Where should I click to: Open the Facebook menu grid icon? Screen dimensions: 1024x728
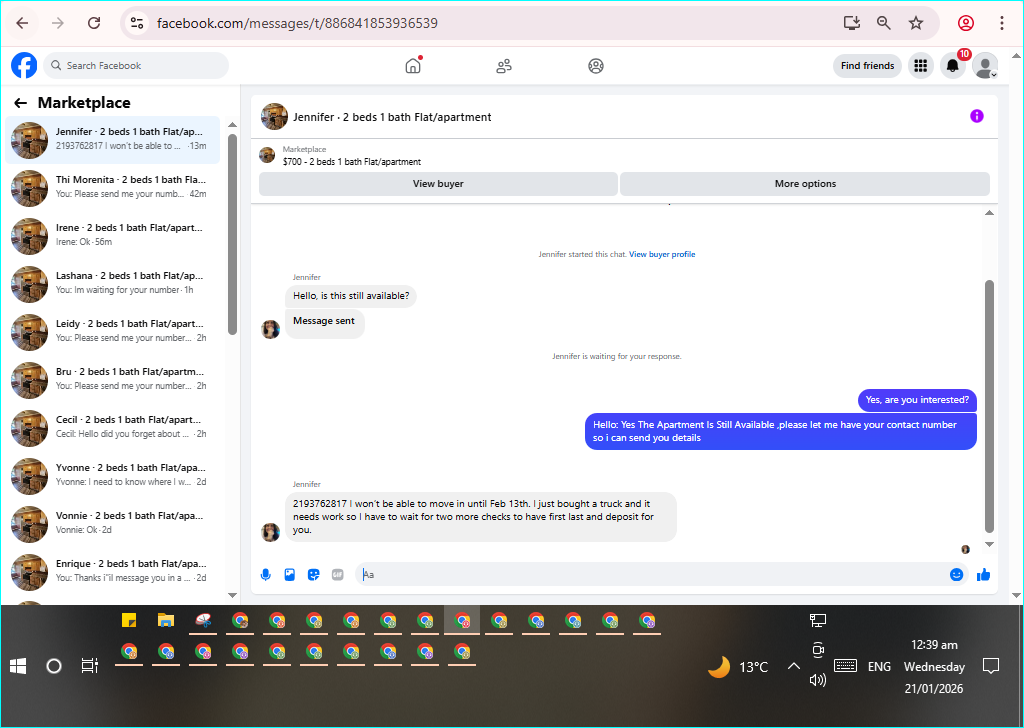coord(921,65)
